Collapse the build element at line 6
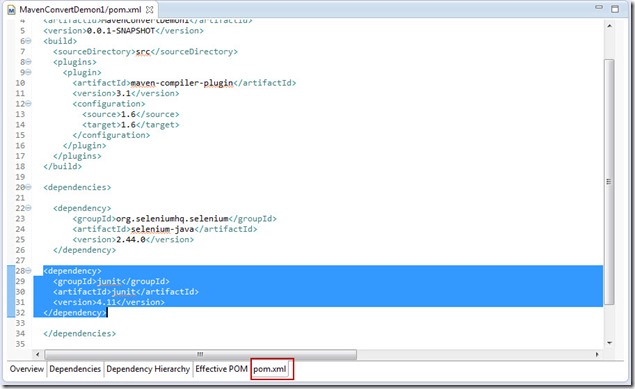635x389 pixels. (28, 41)
